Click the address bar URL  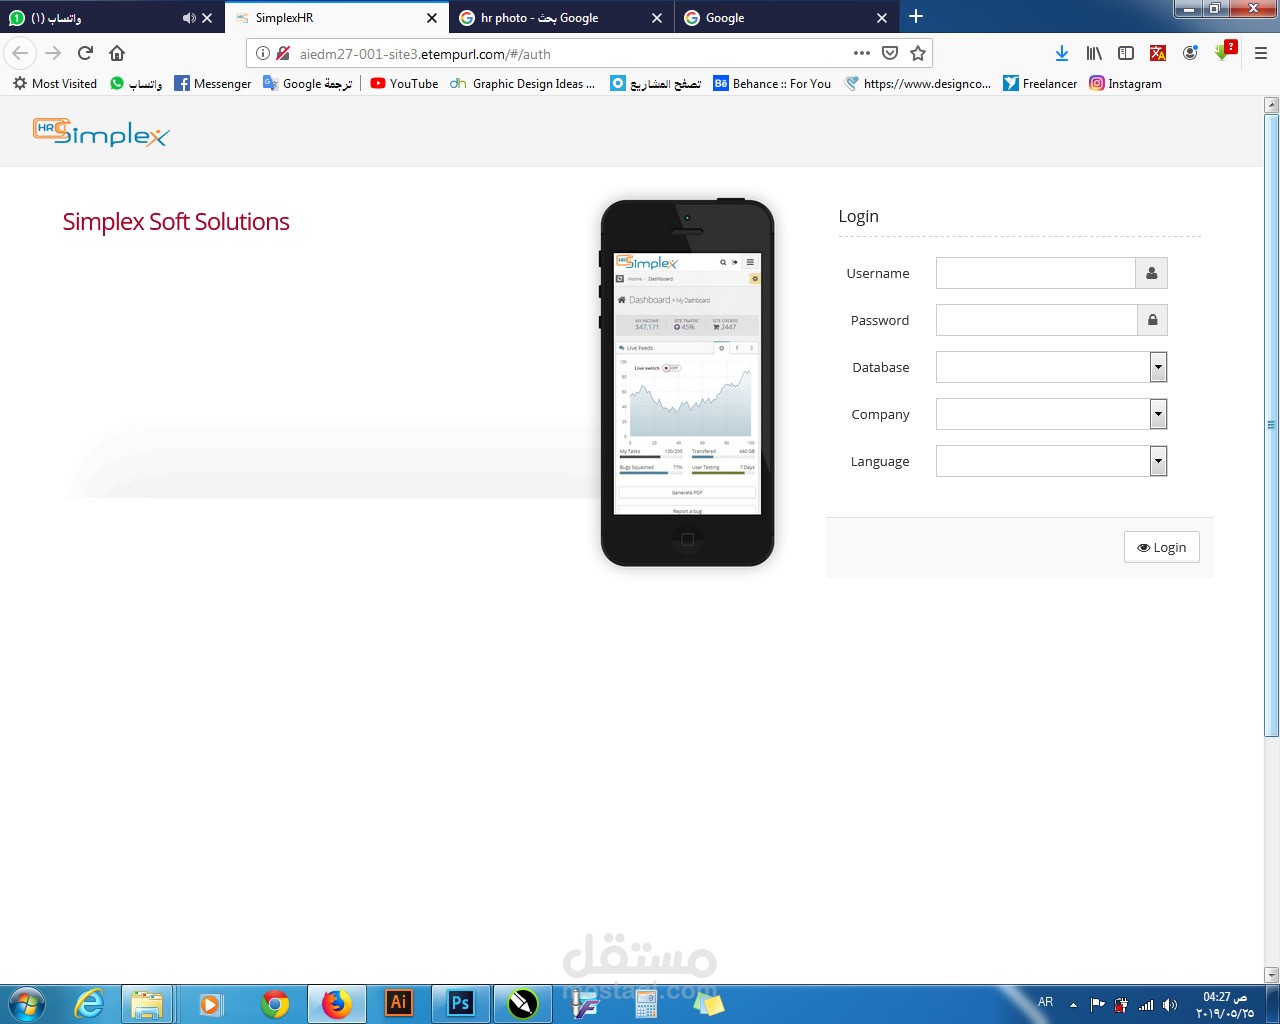tap(425, 54)
